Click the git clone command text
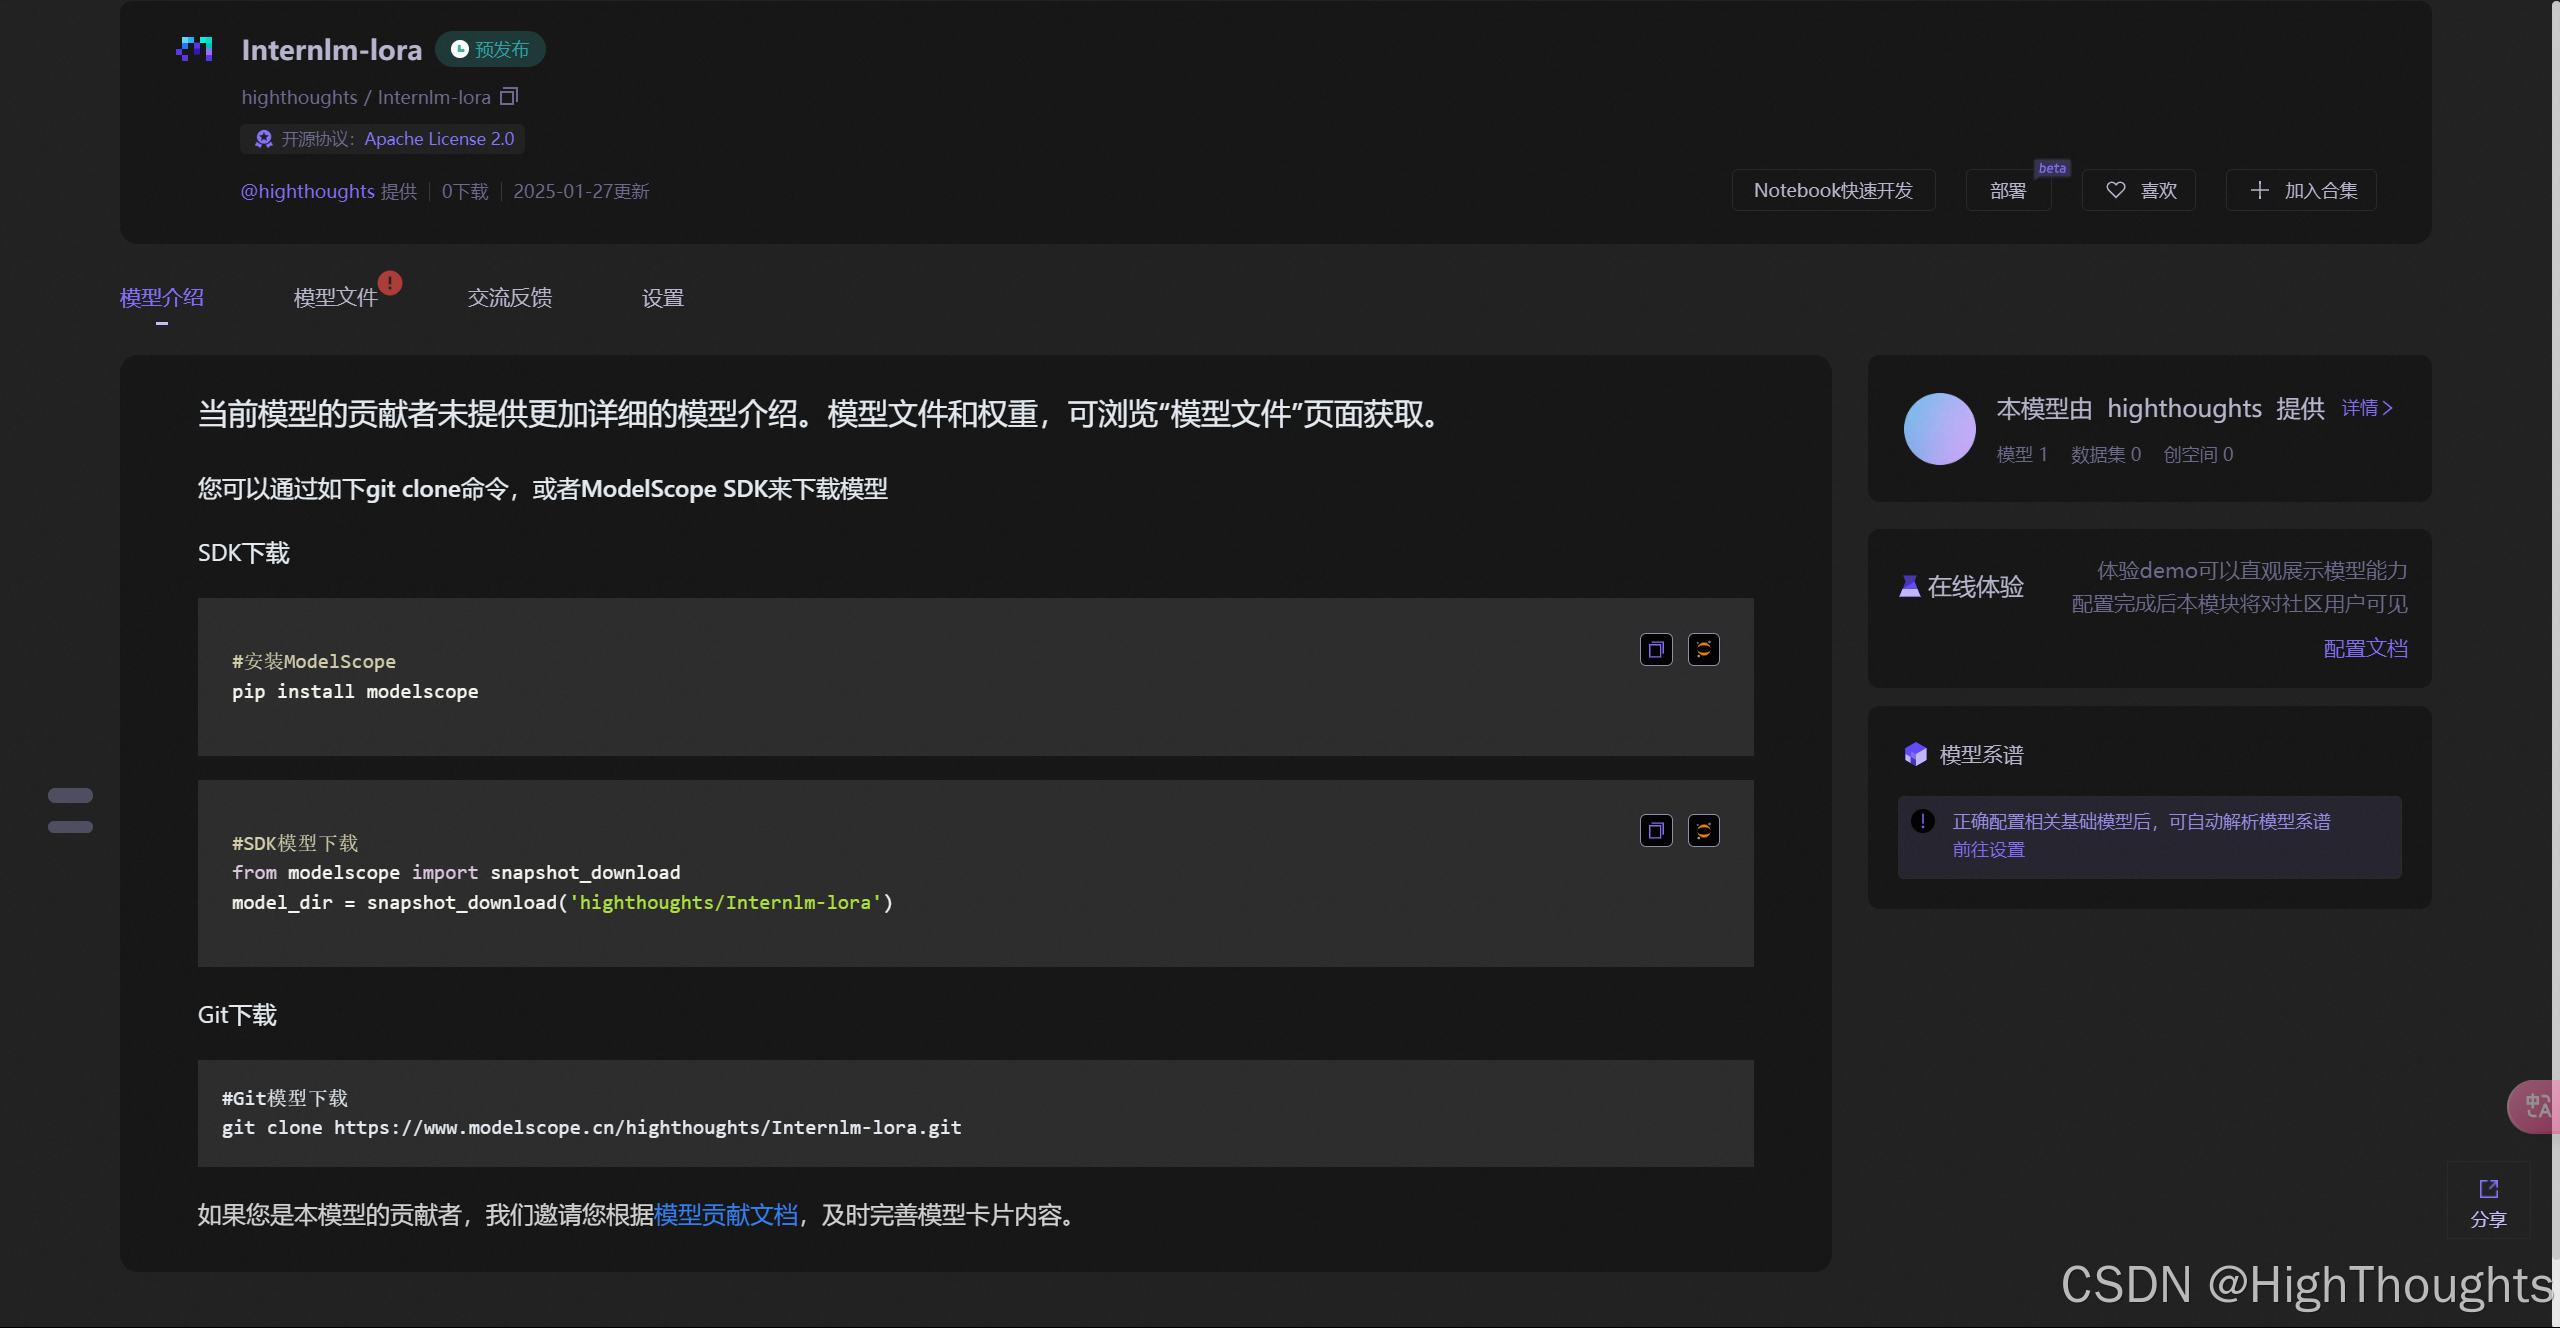Viewport: 2560px width, 1328px height. [x=592, y=1128]
